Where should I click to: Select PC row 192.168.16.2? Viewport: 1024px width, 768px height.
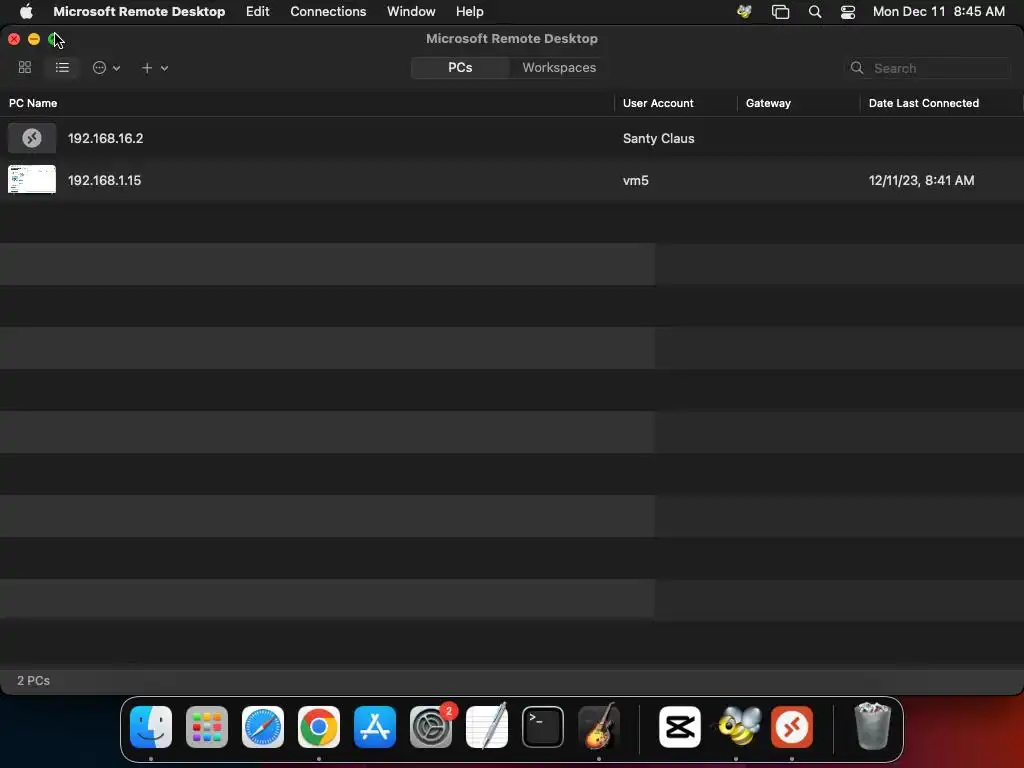pos(512,138)
